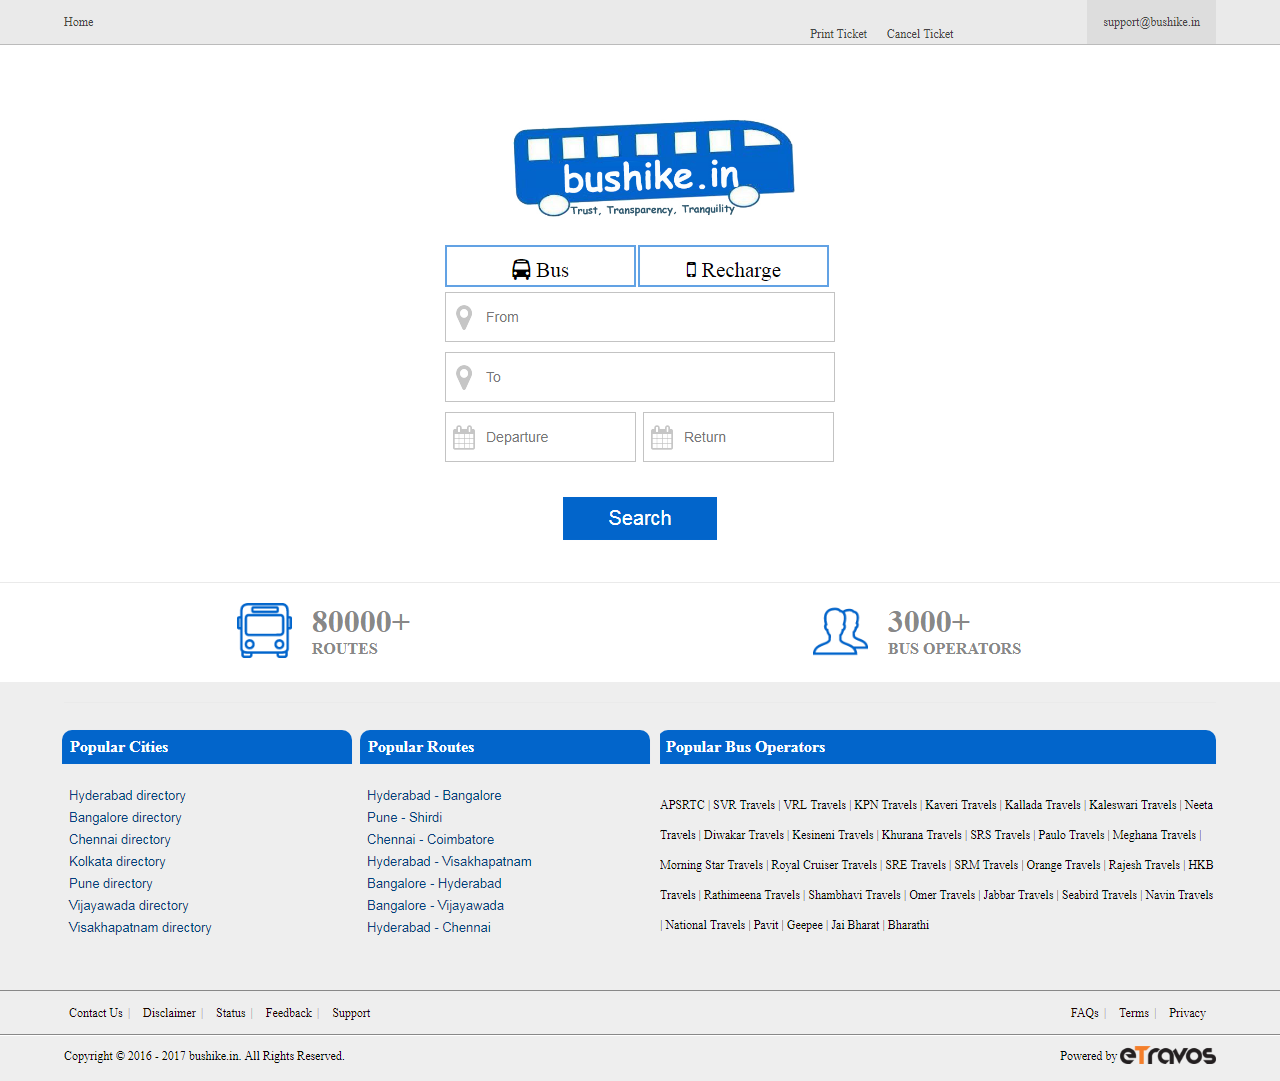Viewport: 1280px width, 1081px height.
Task: Select Hyderabad - Bangalore route
Action: point(434,795)
